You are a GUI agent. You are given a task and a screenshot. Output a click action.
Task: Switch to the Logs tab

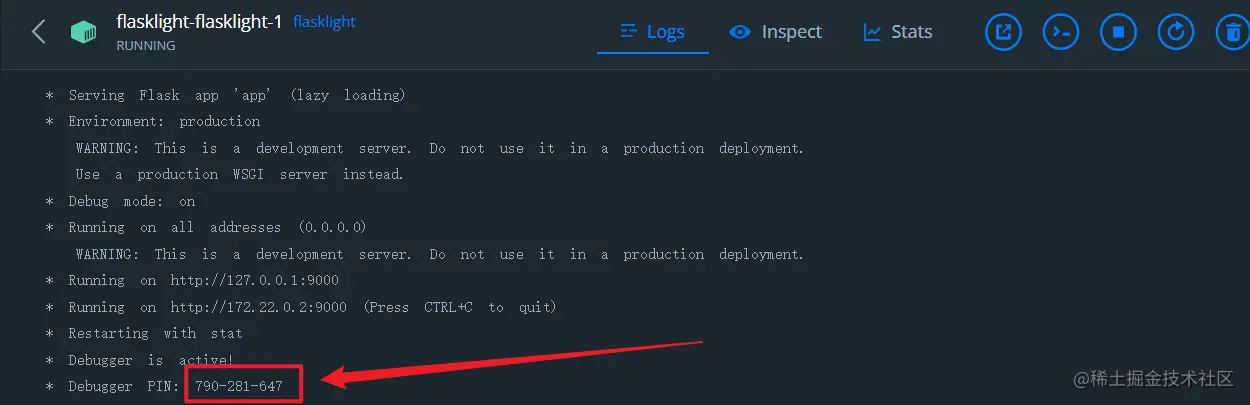tap(653, 32)
